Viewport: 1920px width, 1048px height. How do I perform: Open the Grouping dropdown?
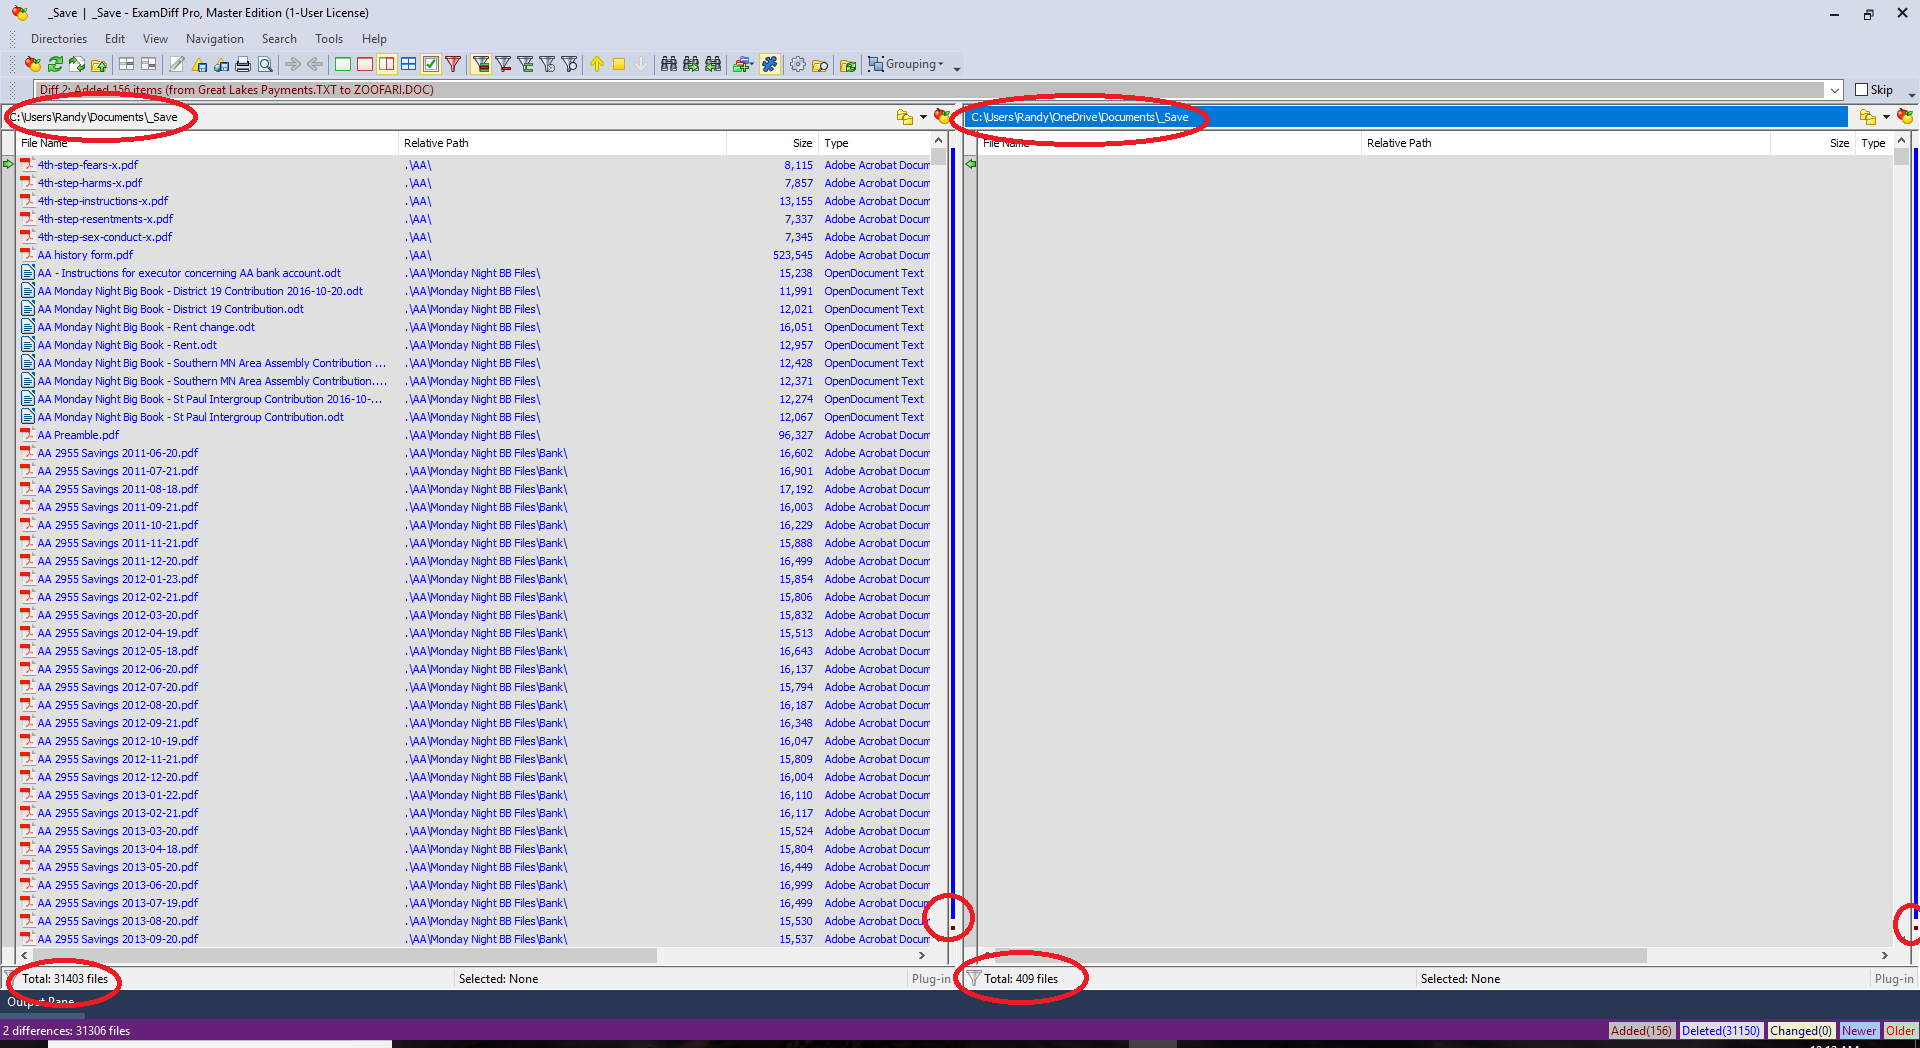point(905,64)
